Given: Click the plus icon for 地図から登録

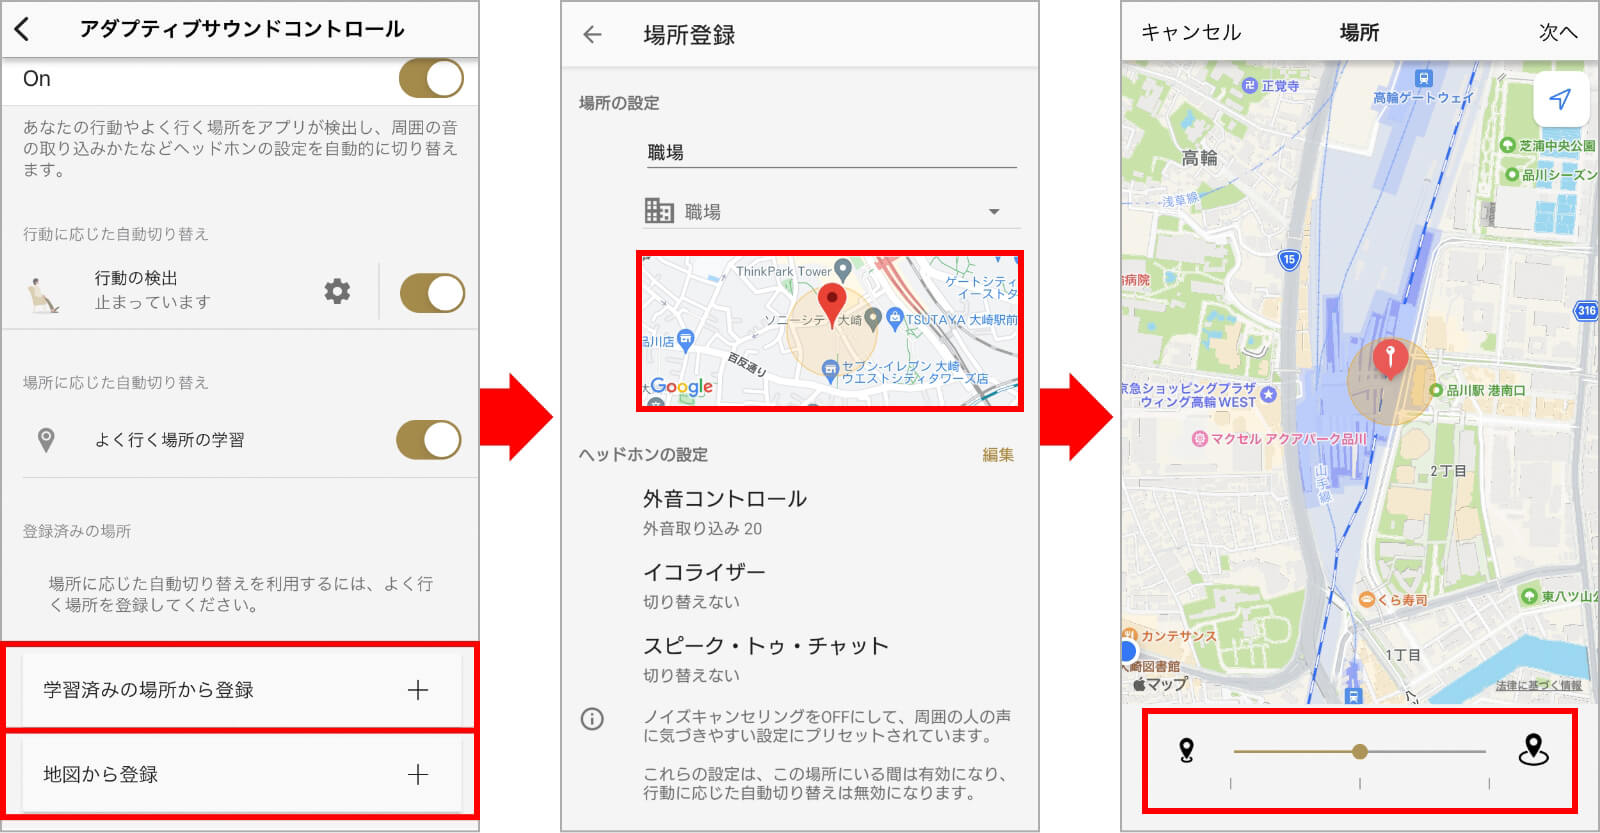Looking at the screenshot, I should pyautogui.click(x=418, y=774).
